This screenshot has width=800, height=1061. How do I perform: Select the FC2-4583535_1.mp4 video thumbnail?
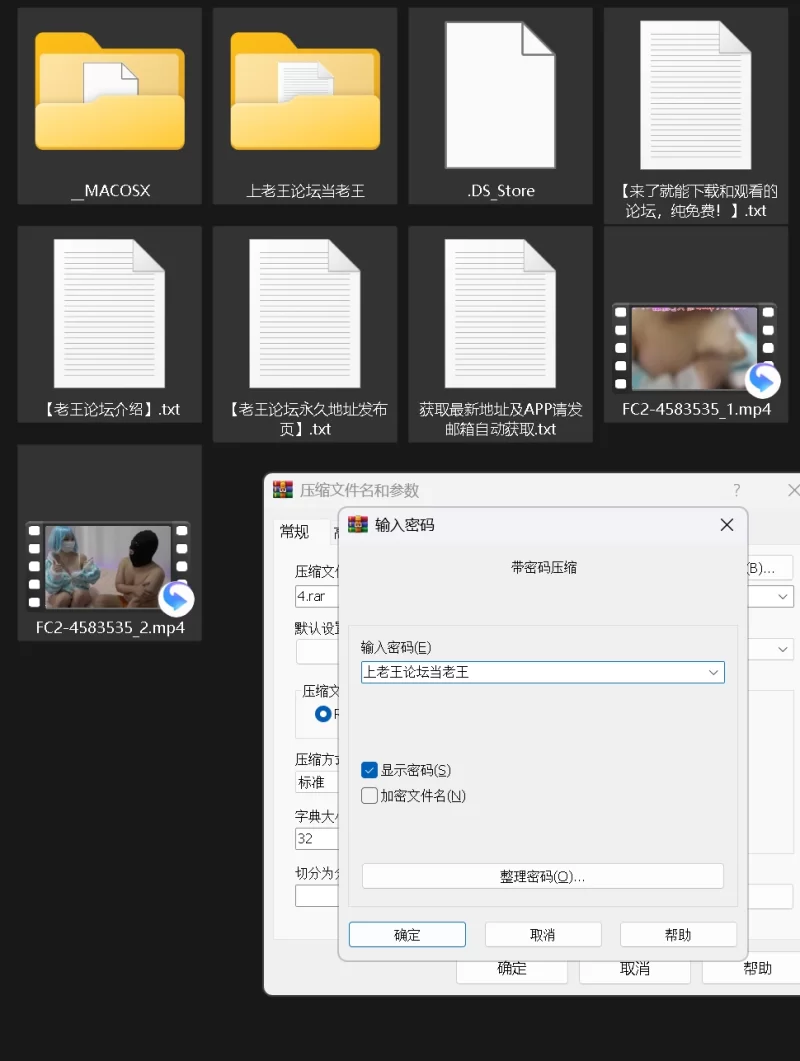coord(695,348)
